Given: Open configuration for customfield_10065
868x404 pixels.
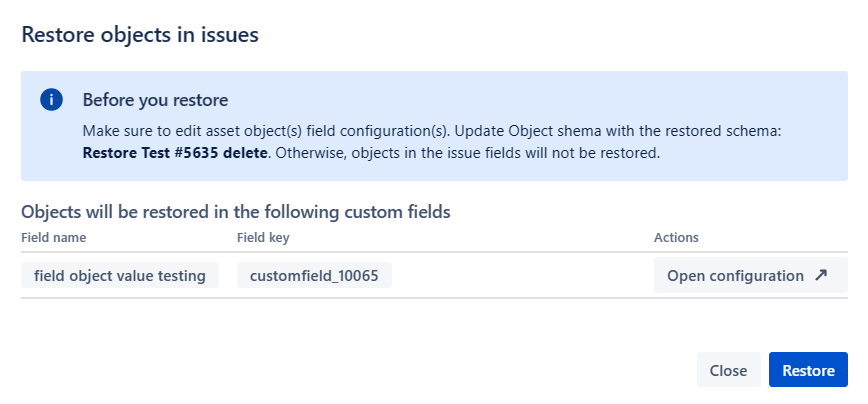Looking at the screenshot, I should coord(751,275).
